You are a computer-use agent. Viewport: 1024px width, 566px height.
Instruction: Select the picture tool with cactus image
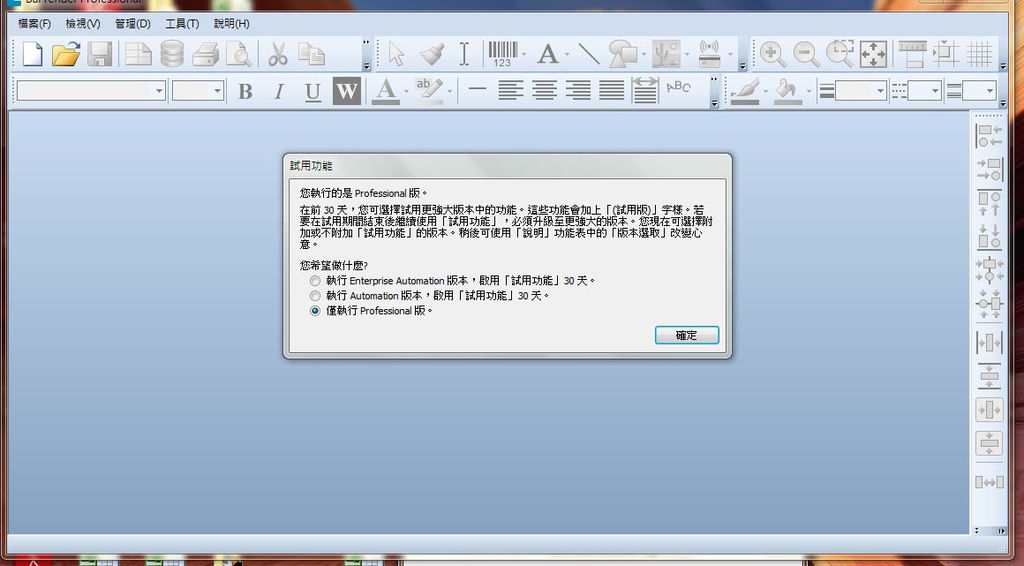point(666,54)
